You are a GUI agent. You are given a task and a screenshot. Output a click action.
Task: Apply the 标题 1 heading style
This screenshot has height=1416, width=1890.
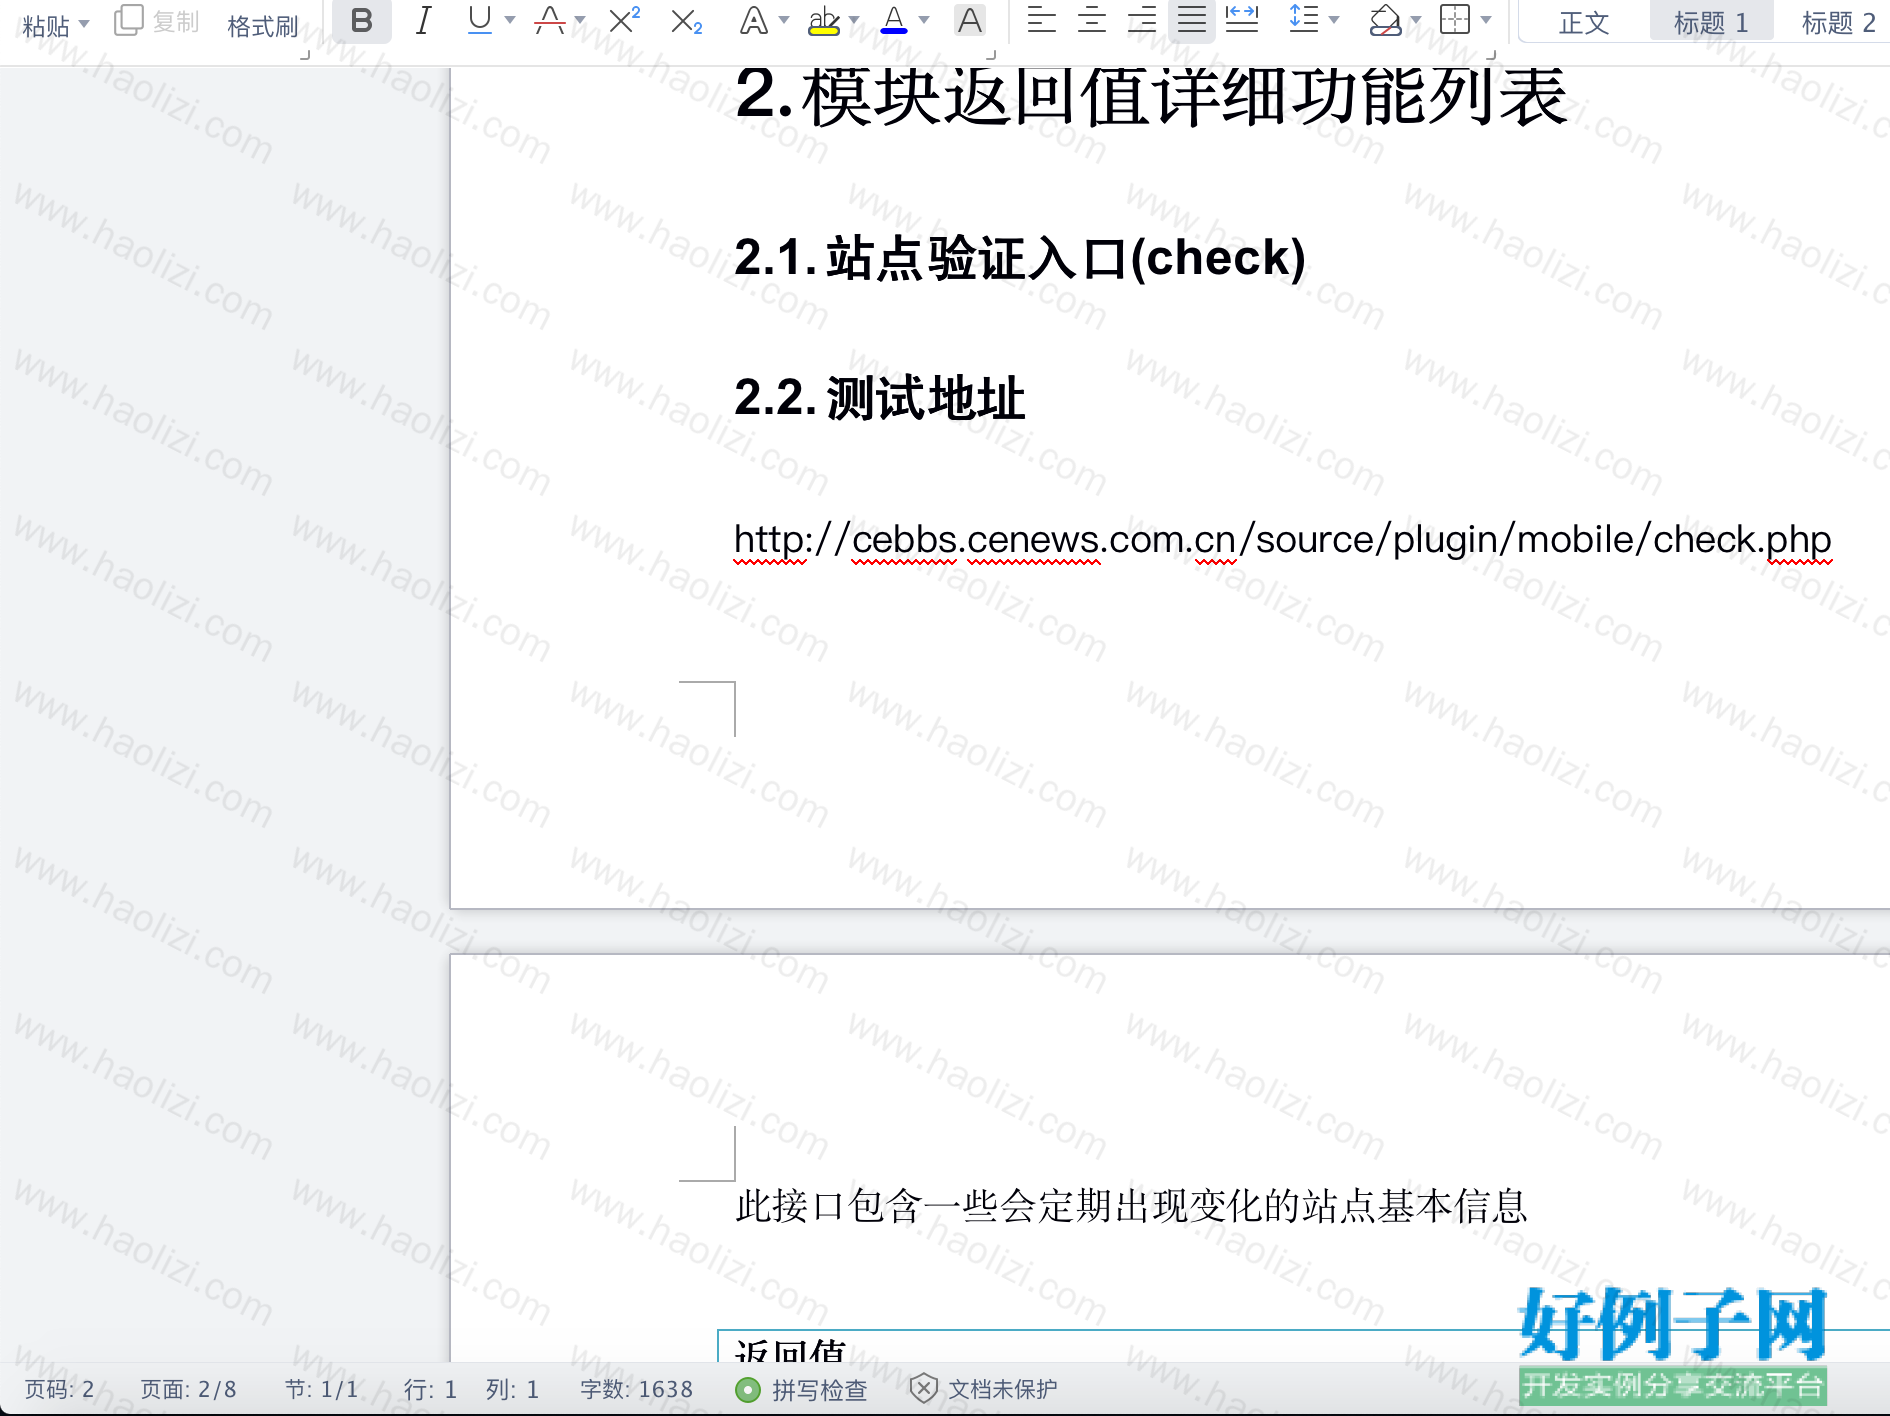1711,22
